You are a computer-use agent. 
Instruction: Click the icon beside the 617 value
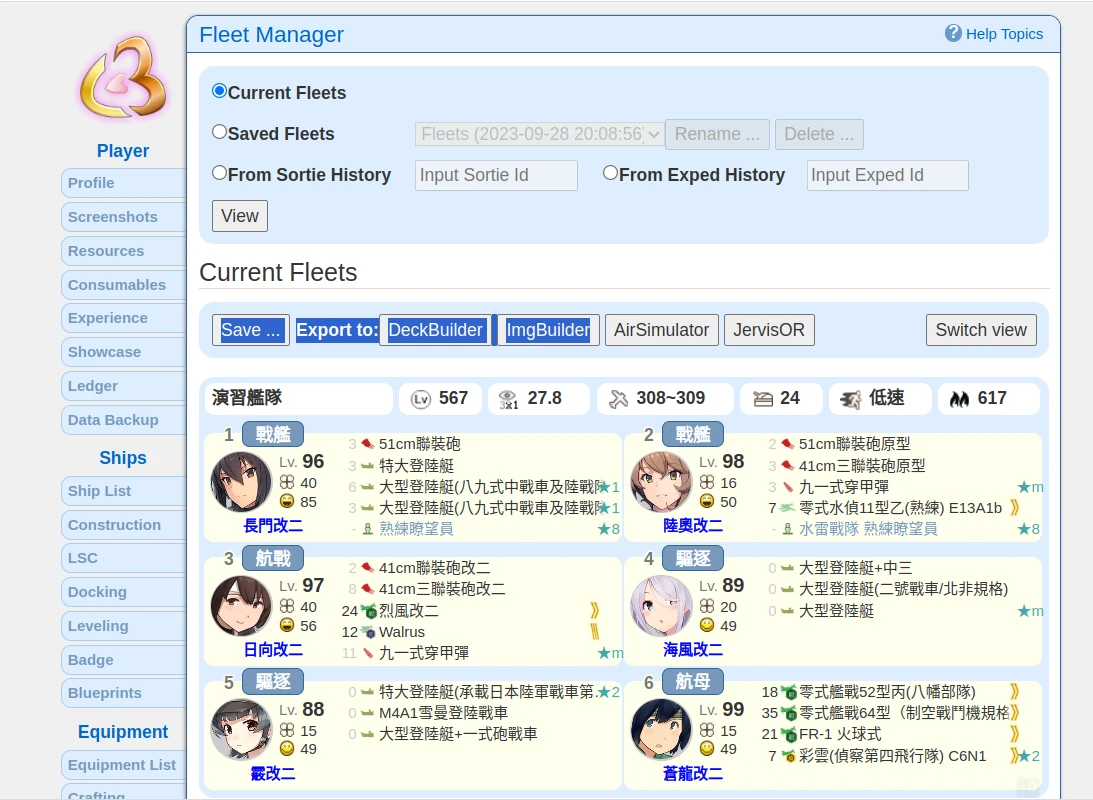[x=959, y=399]
